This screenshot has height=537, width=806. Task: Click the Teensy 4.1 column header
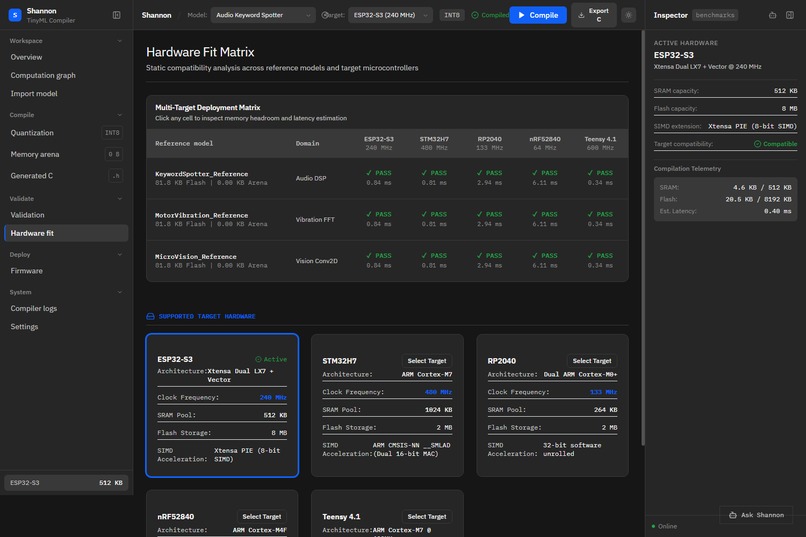click(600, 143)
